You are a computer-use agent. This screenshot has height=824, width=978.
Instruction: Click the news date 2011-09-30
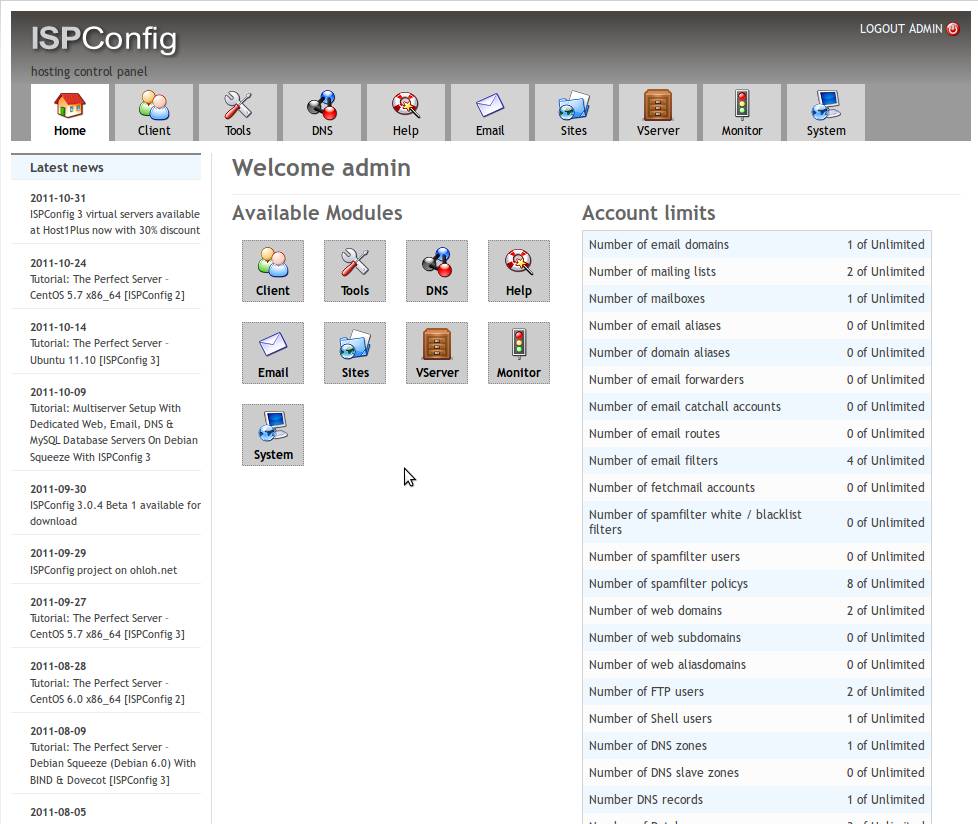coord(58,489)
